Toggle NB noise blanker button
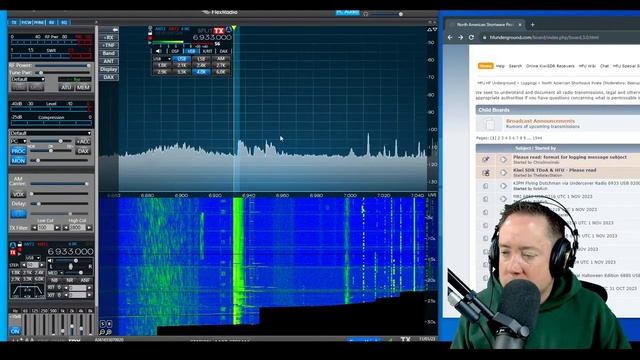Image resolution: width=640 pixels, height=360 pixels. (54, 280)
